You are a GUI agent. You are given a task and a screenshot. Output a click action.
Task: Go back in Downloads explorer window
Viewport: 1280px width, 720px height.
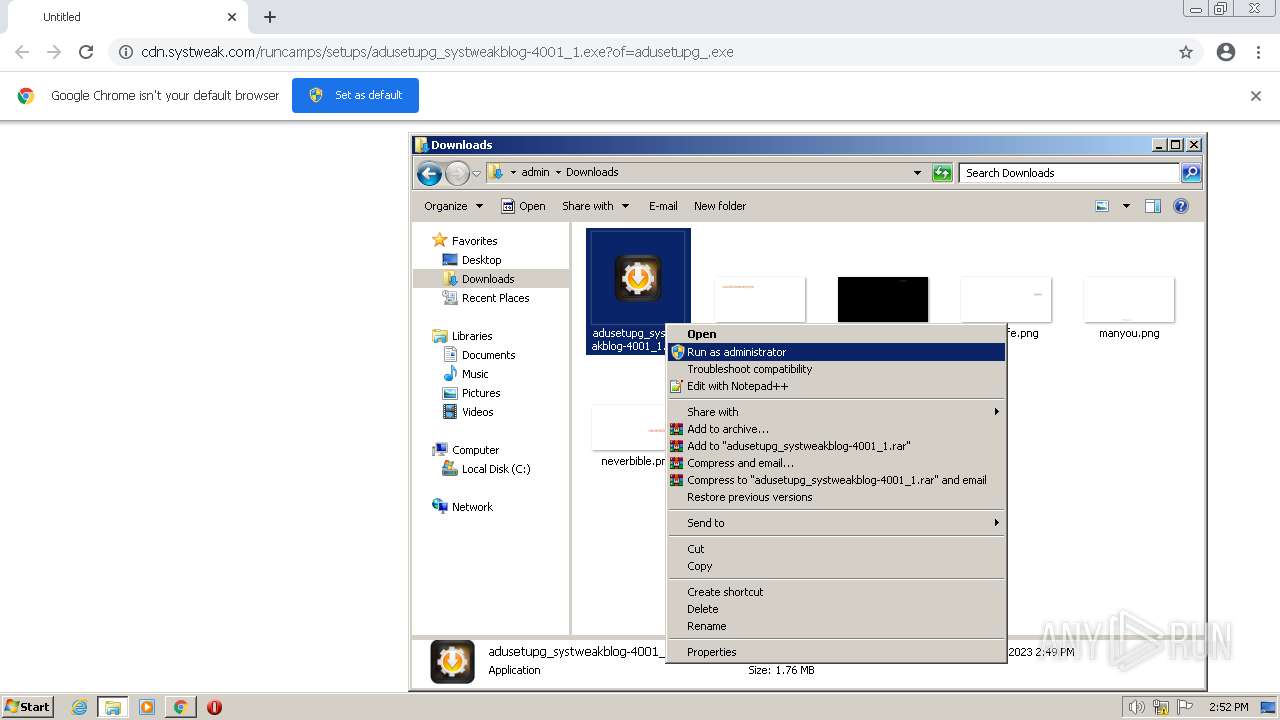click(429, 173)
